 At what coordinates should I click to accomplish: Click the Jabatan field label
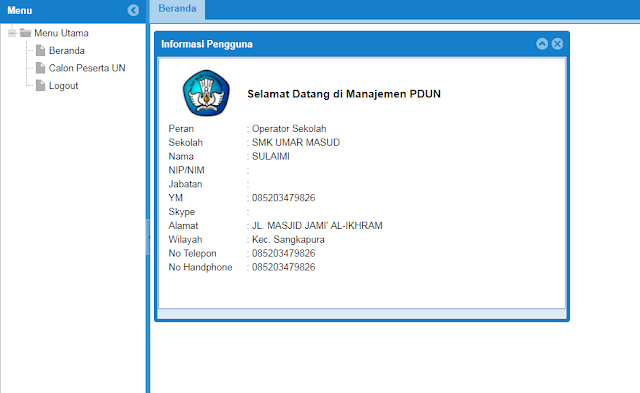pos(185,184)
